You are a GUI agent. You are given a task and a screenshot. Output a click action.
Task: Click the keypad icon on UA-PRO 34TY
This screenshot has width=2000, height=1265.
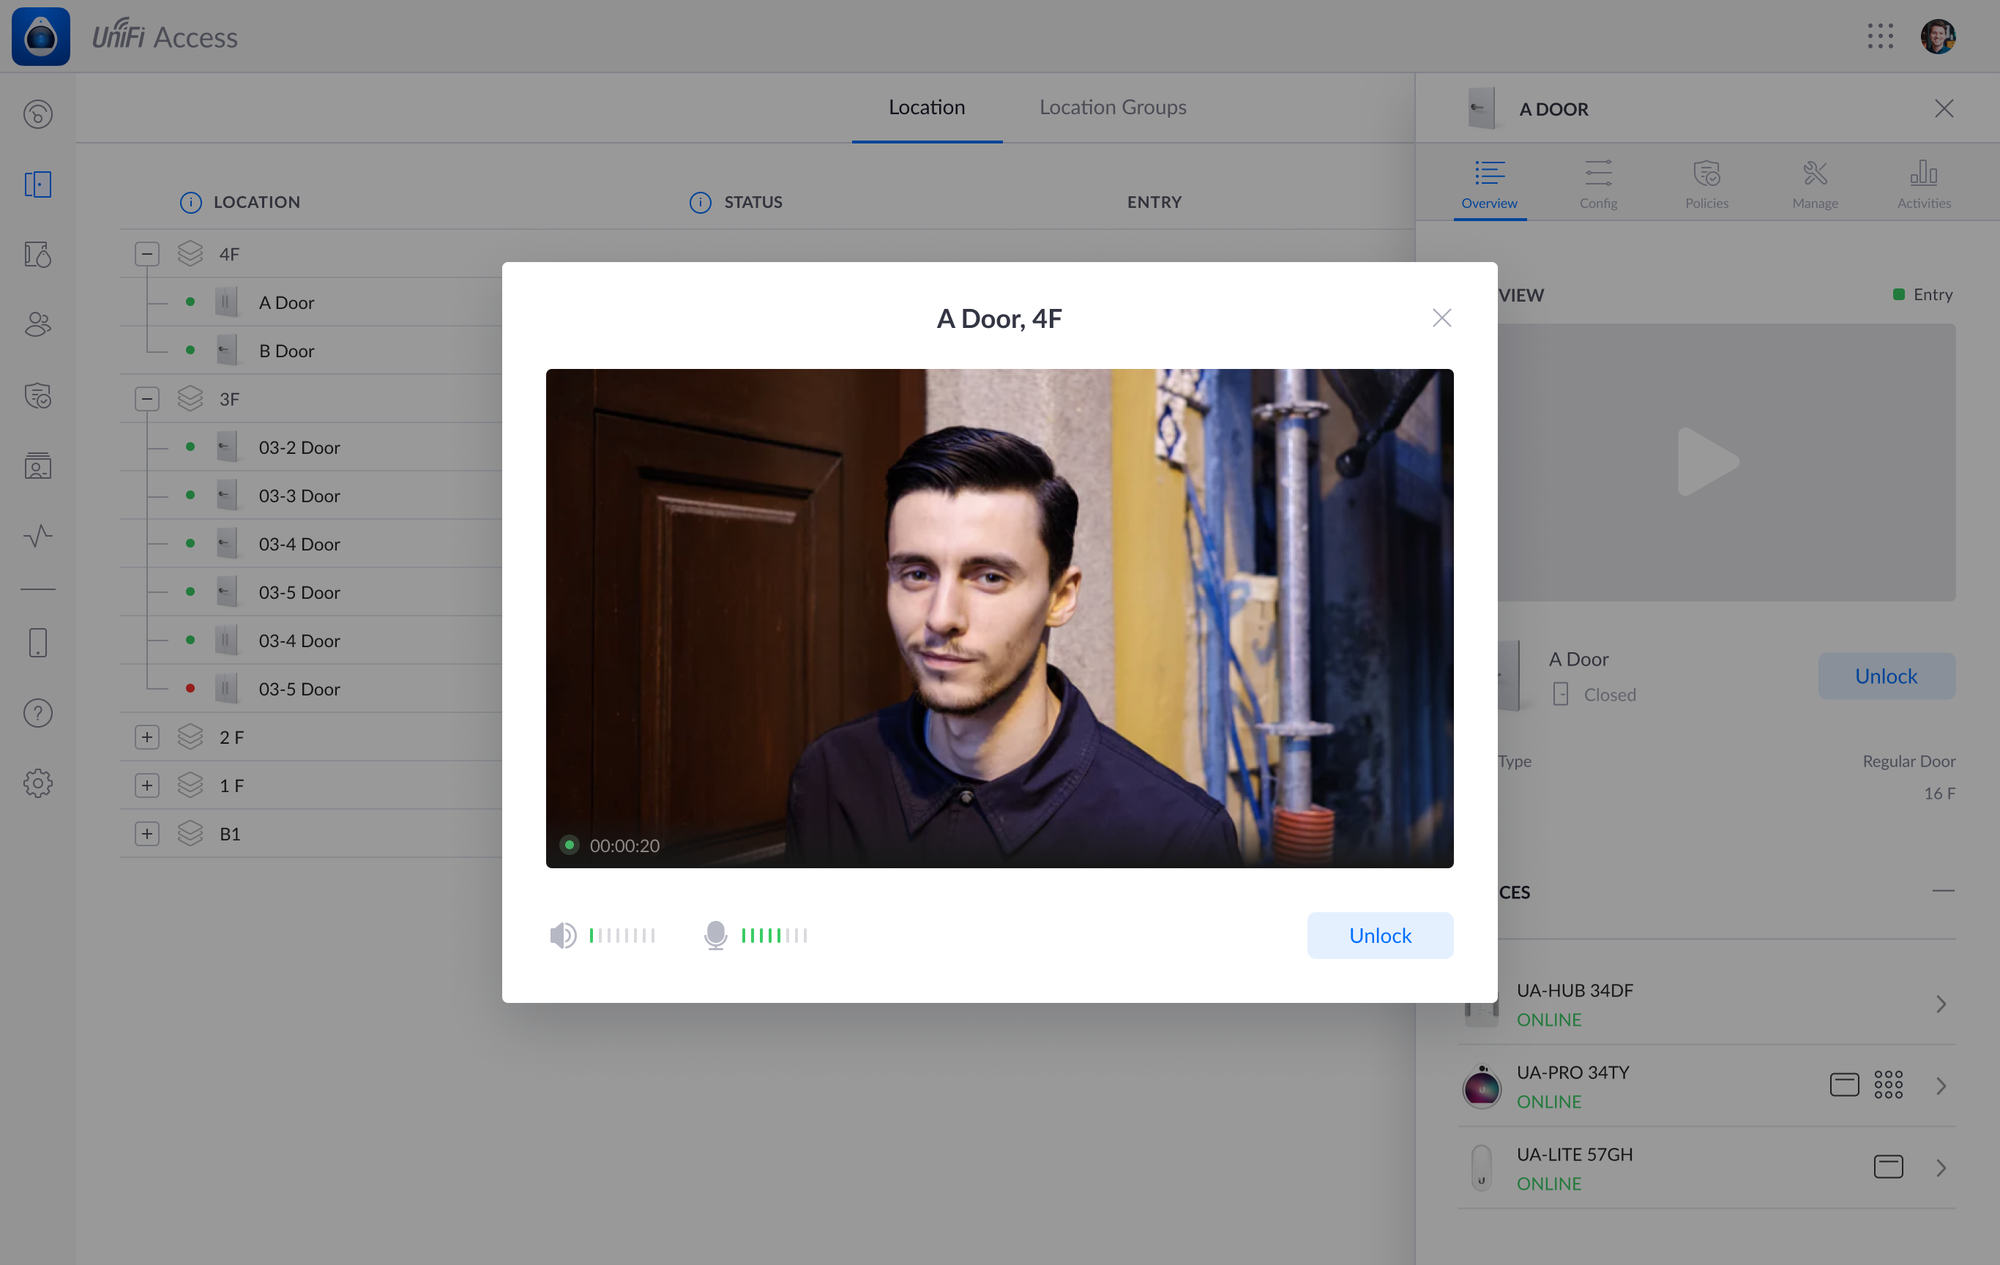click(1888, 1085)
